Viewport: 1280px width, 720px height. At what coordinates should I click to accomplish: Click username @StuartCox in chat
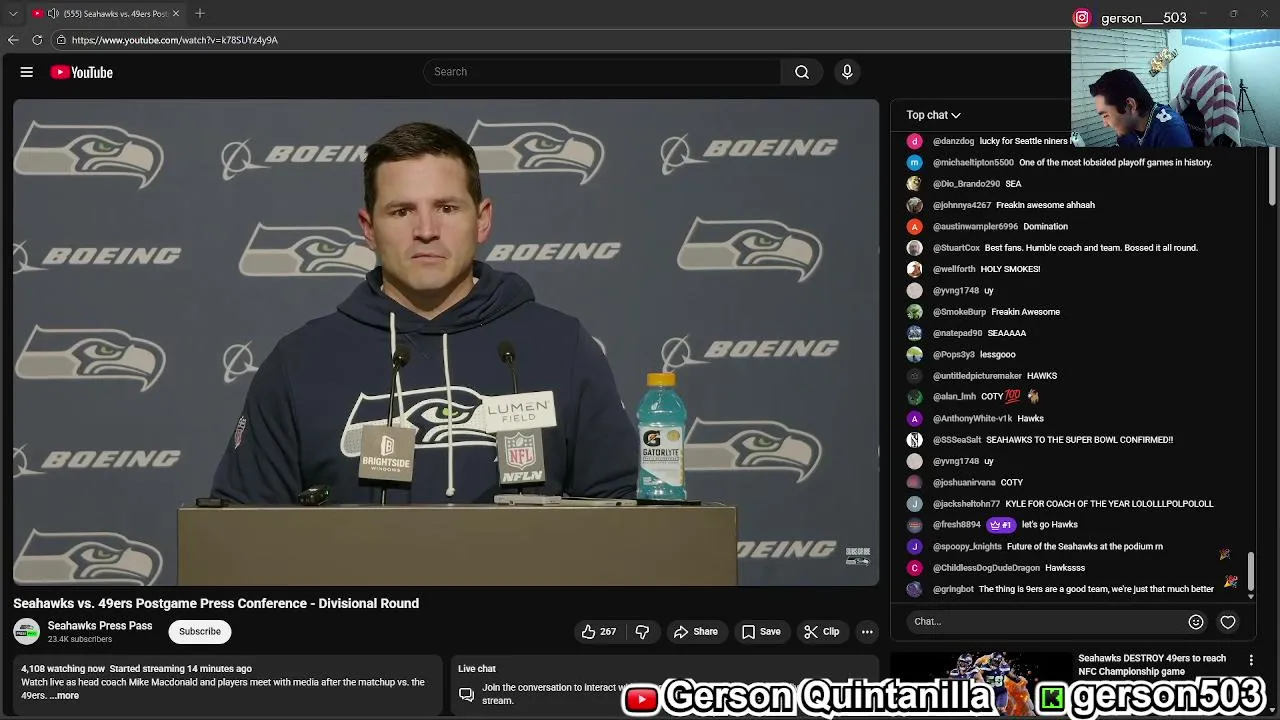(956, 248)
